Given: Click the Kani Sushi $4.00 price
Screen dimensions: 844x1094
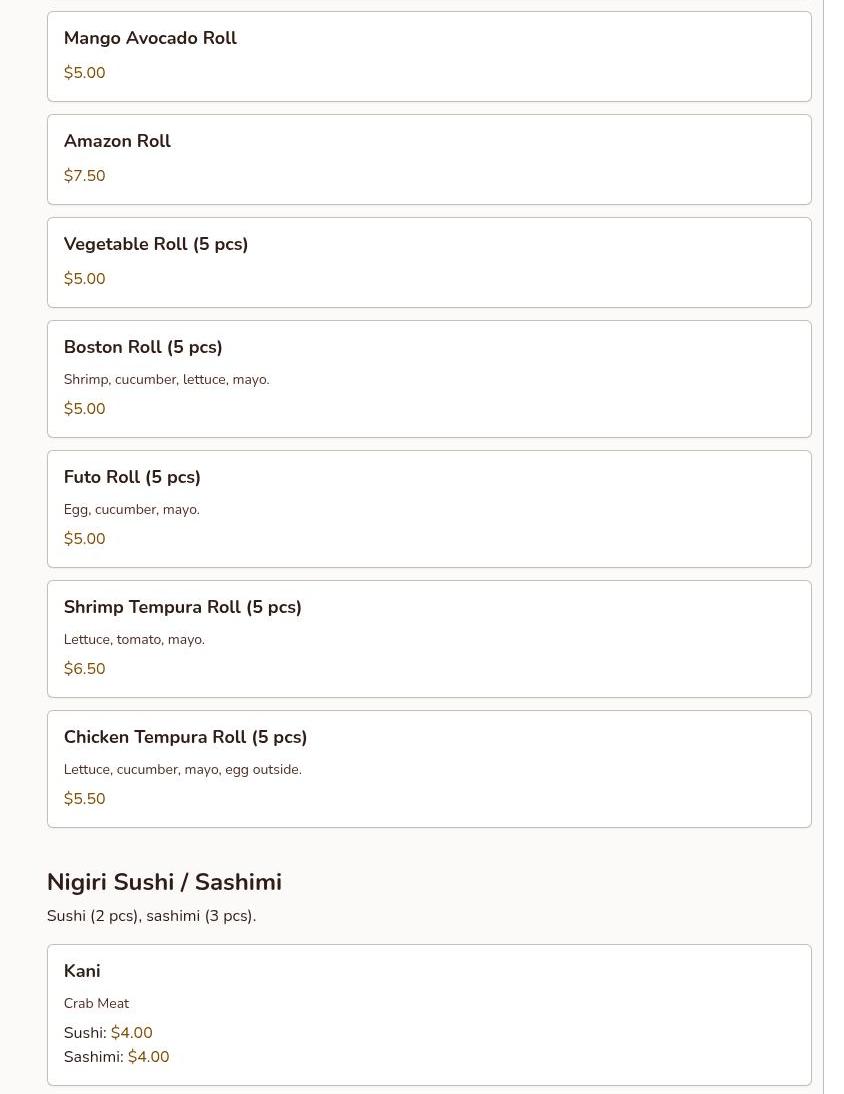Looking at the screenshot, I should [x=131, y=1033].
